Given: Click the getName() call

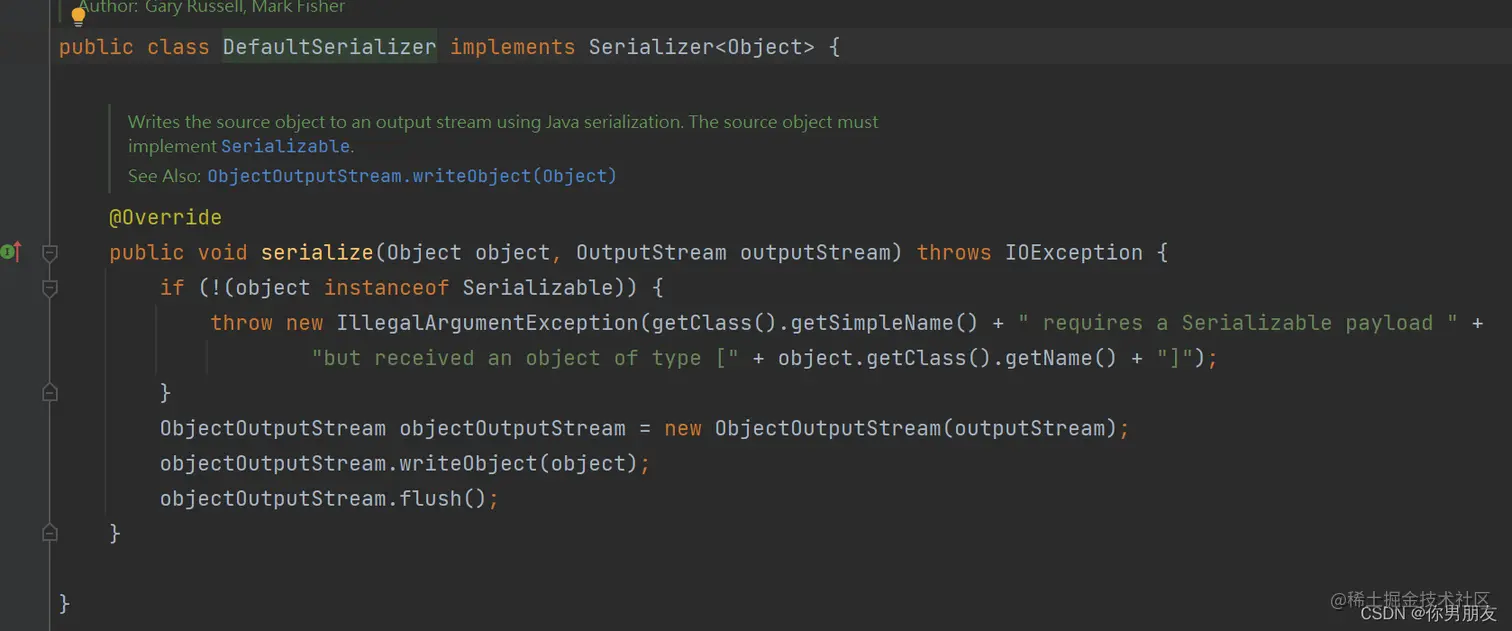Looking at the screenshot, I should (x=1061, y=358).
